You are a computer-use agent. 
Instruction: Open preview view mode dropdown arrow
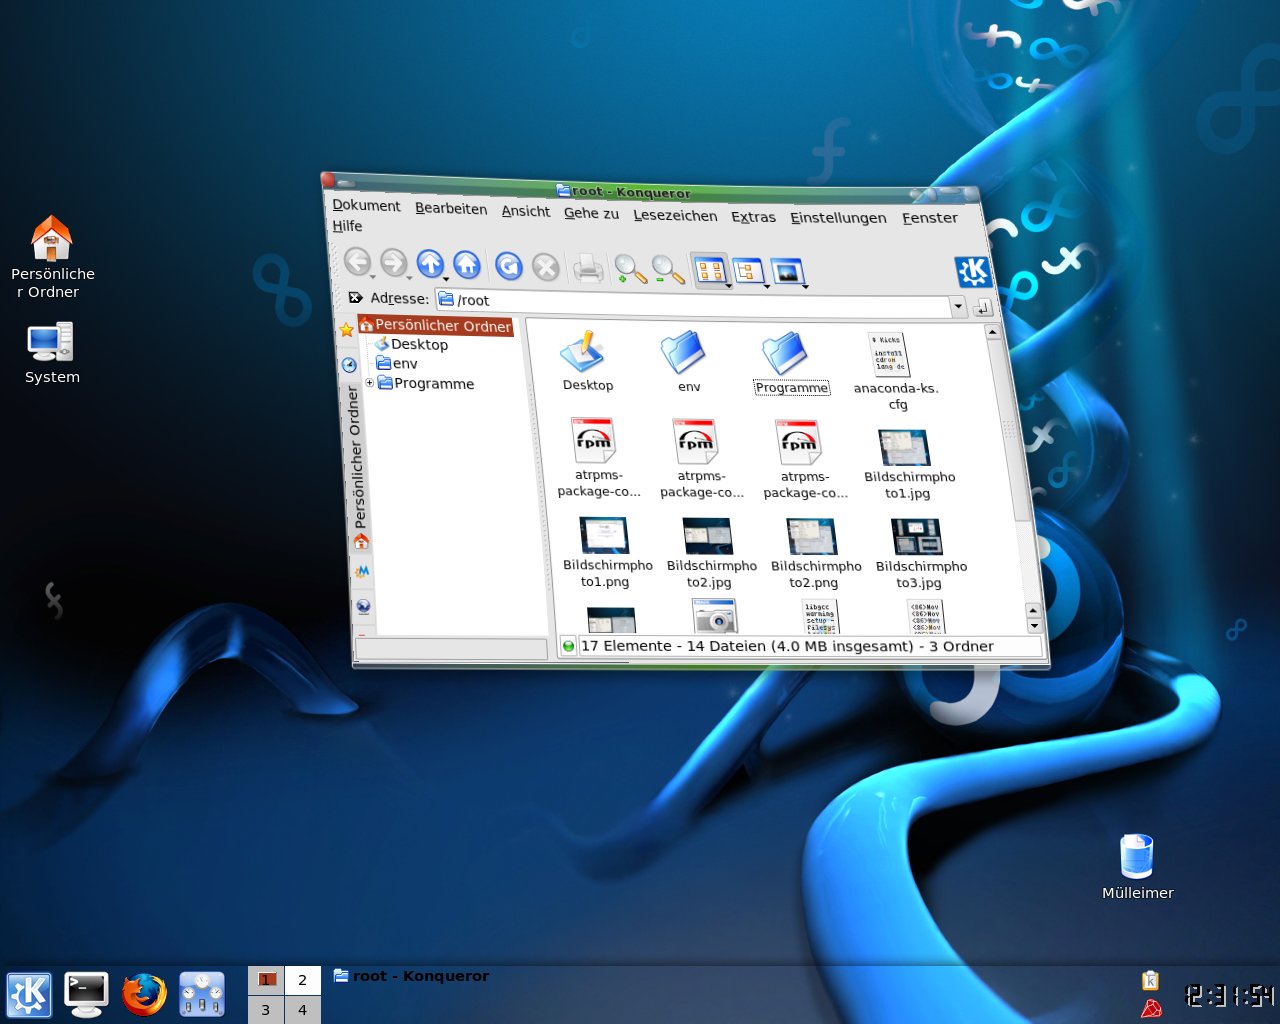point(805,287)
